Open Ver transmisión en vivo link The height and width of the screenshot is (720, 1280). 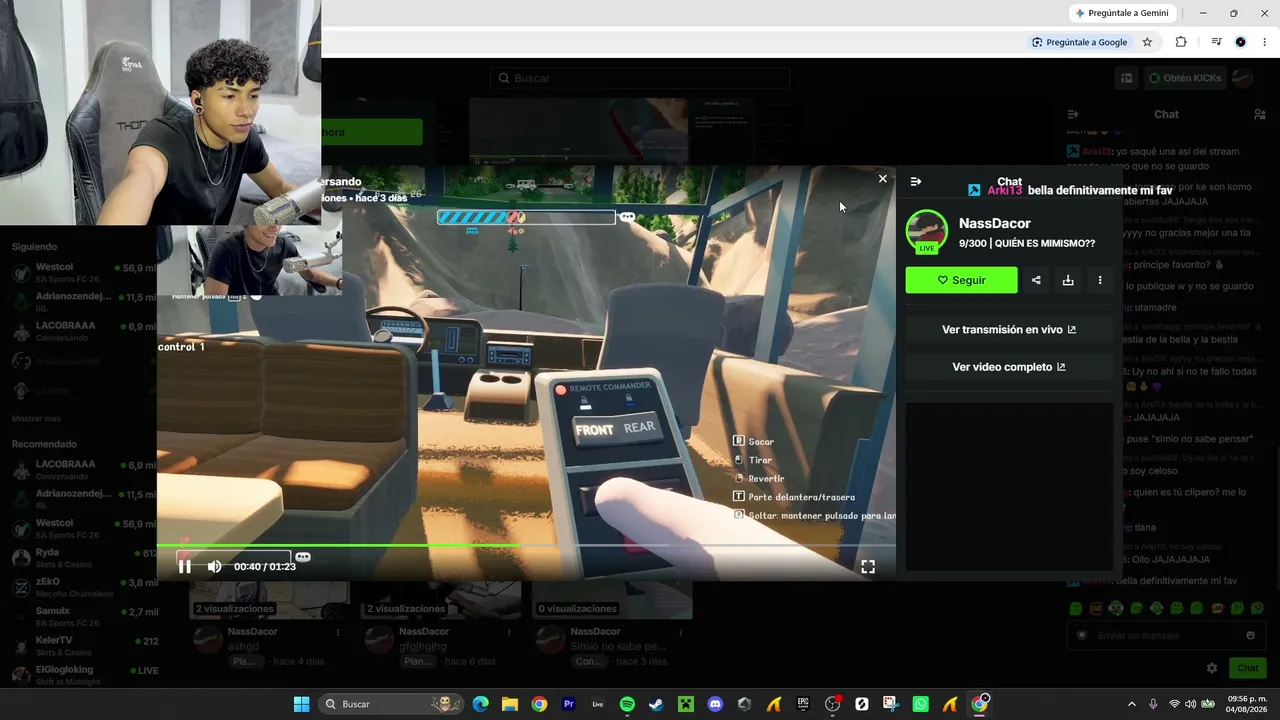click(1009, 329)
